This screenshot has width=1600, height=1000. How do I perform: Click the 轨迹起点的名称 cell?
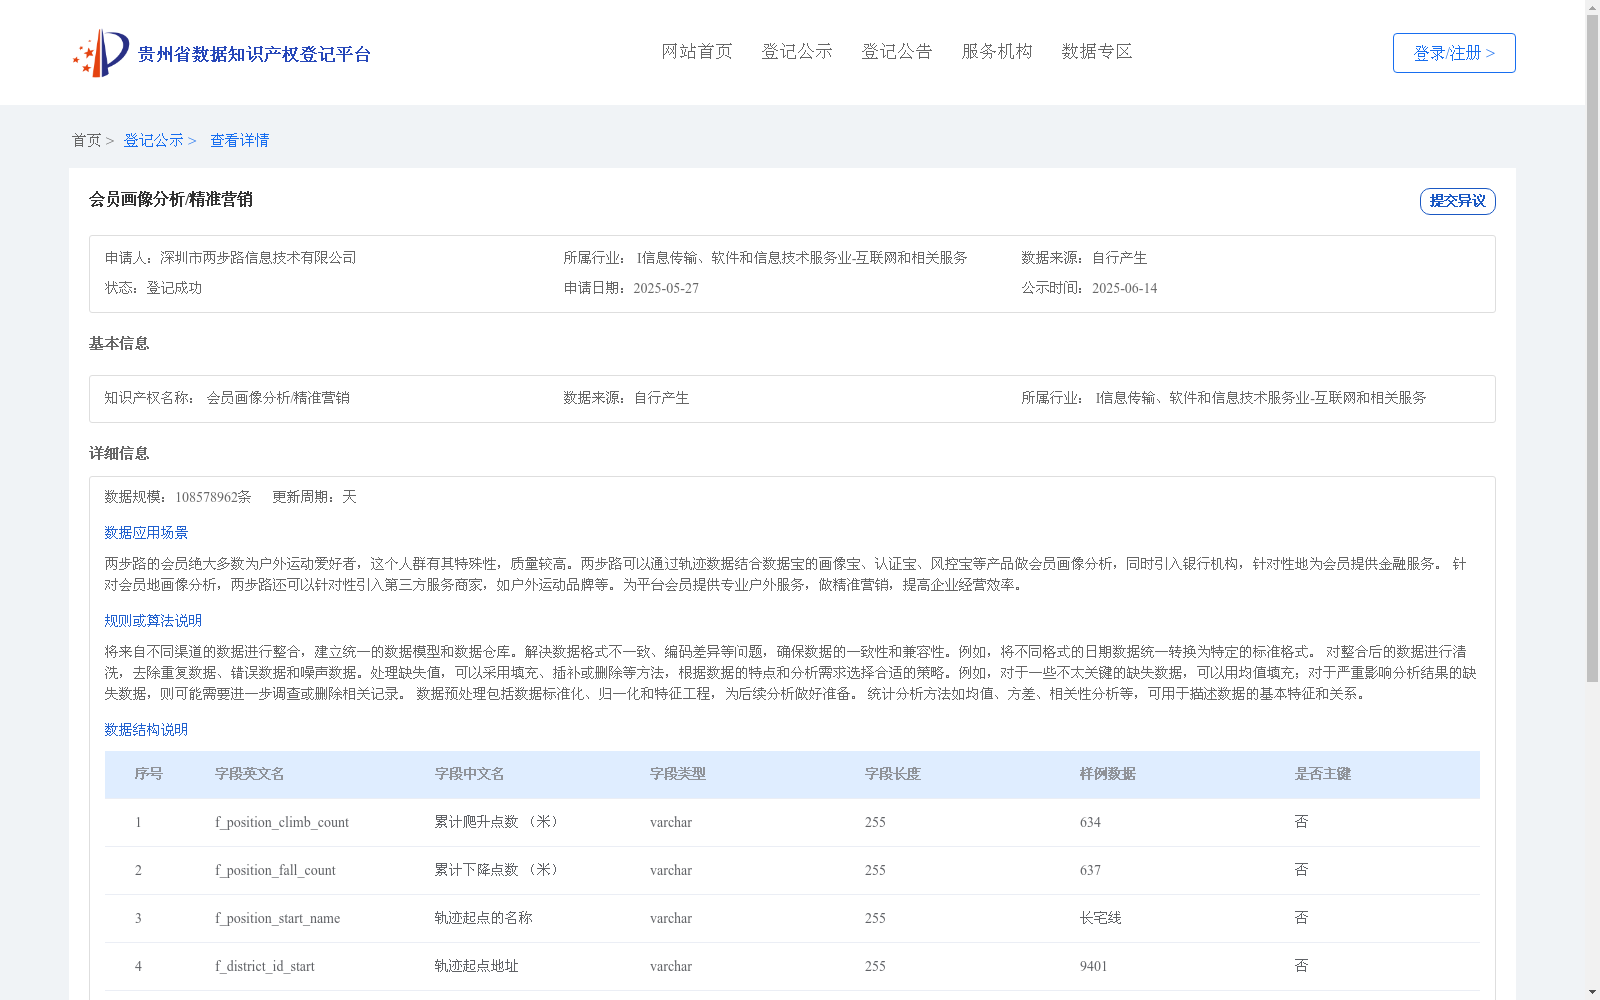point(484,918)
